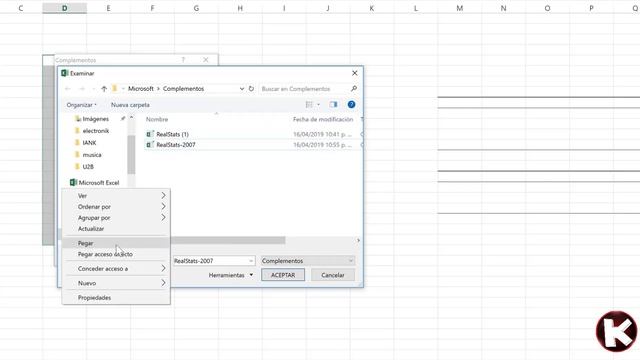640x360 pixels.
Task: Click the Cancelar button
Action: (x=333, y=275)
